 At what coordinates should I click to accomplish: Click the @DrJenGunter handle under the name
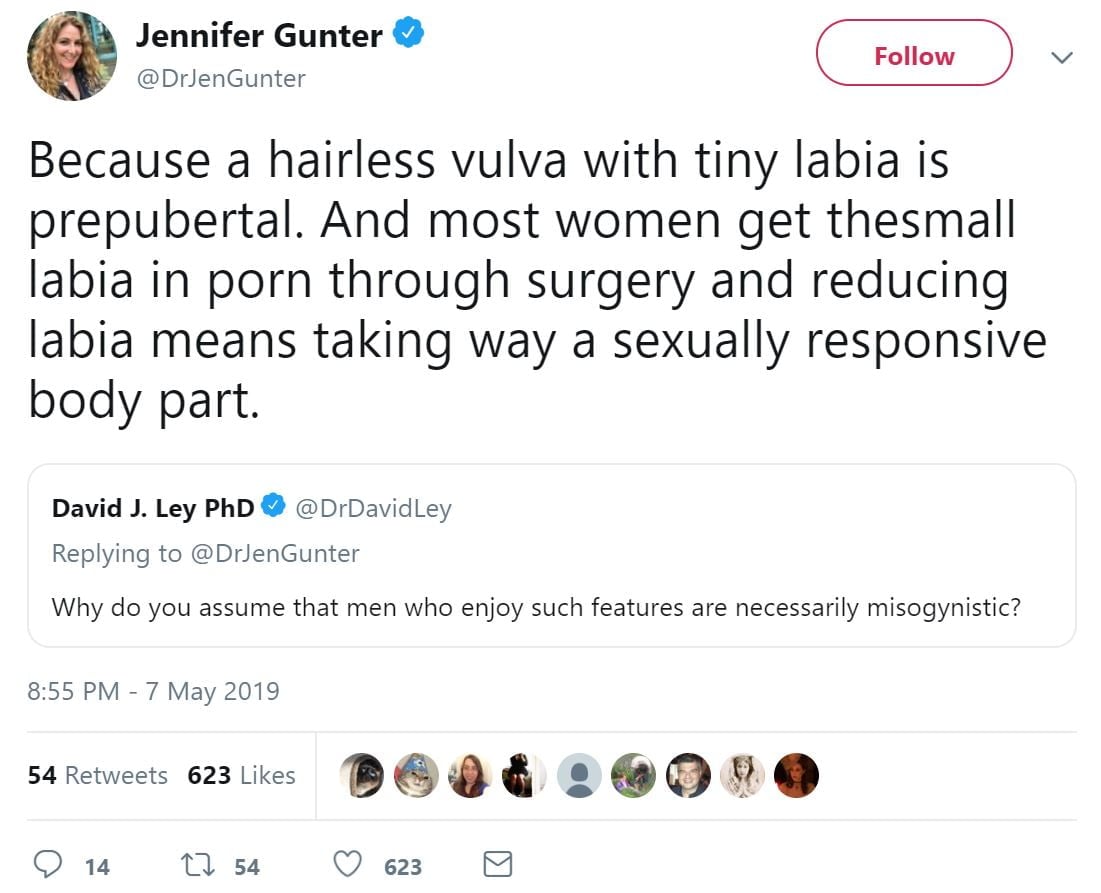pyautogui.click(x=220, y=78)
